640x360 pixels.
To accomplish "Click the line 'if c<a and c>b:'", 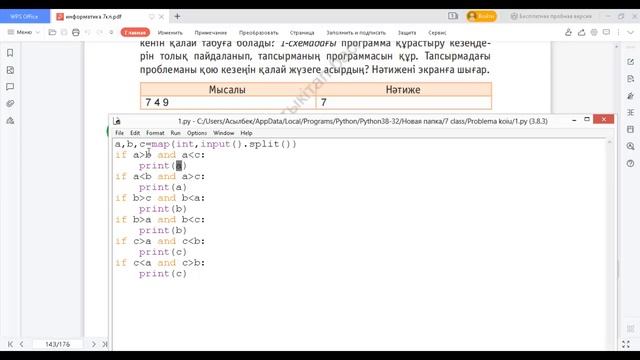I will point(160,263).
